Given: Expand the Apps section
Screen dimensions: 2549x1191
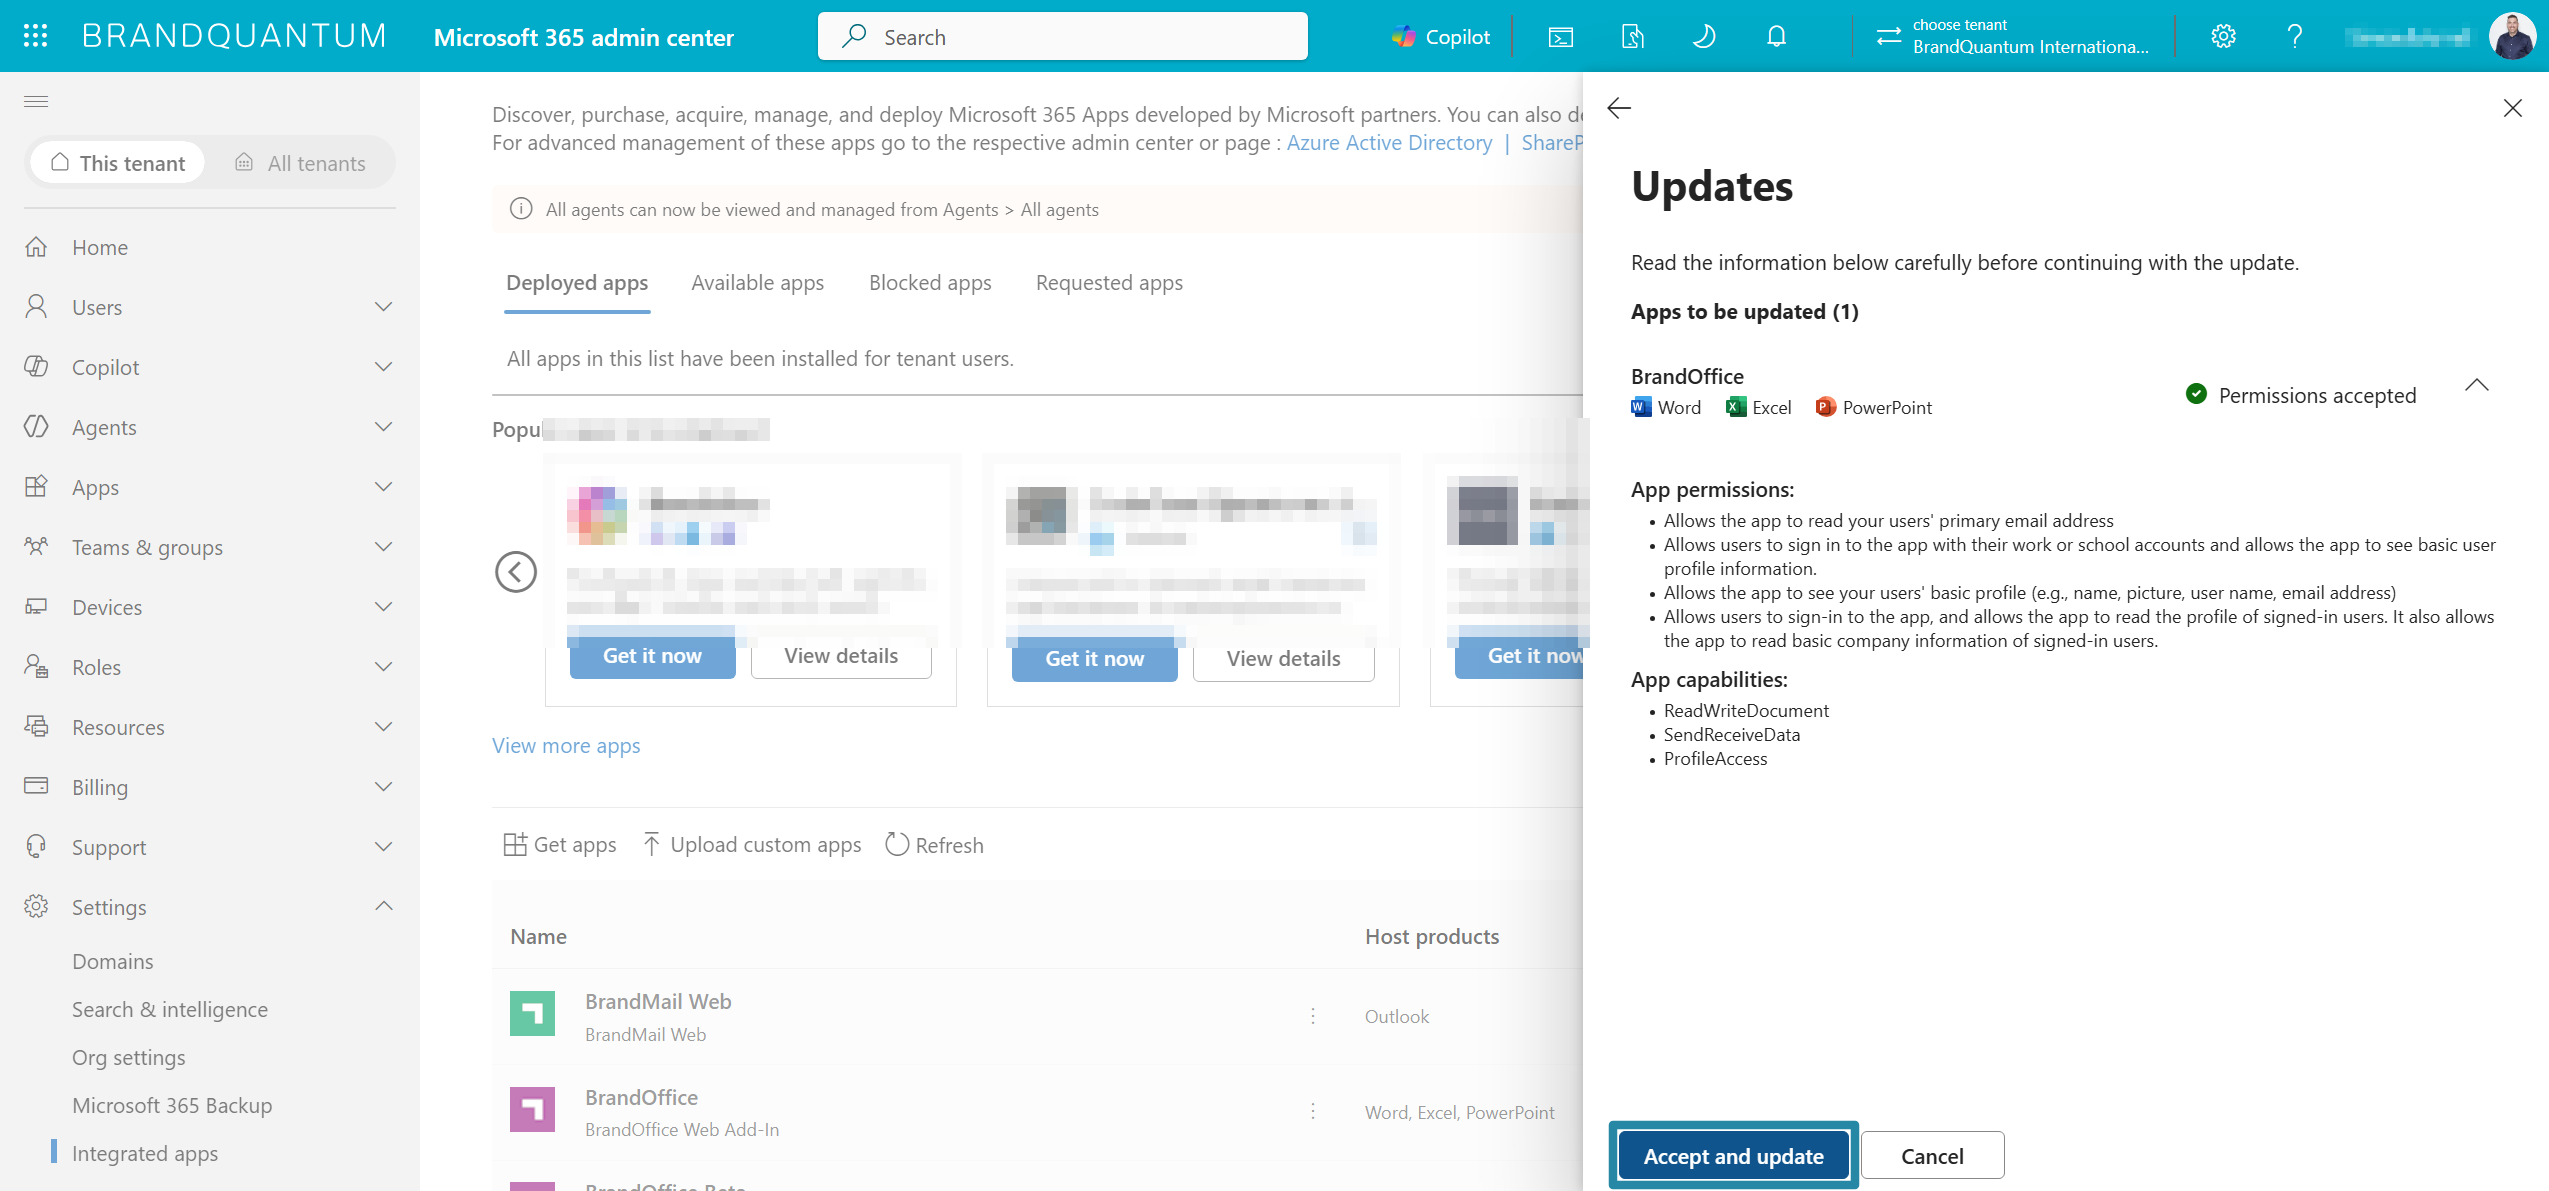Looking at the screenshot, I should [x=383, y=487].
